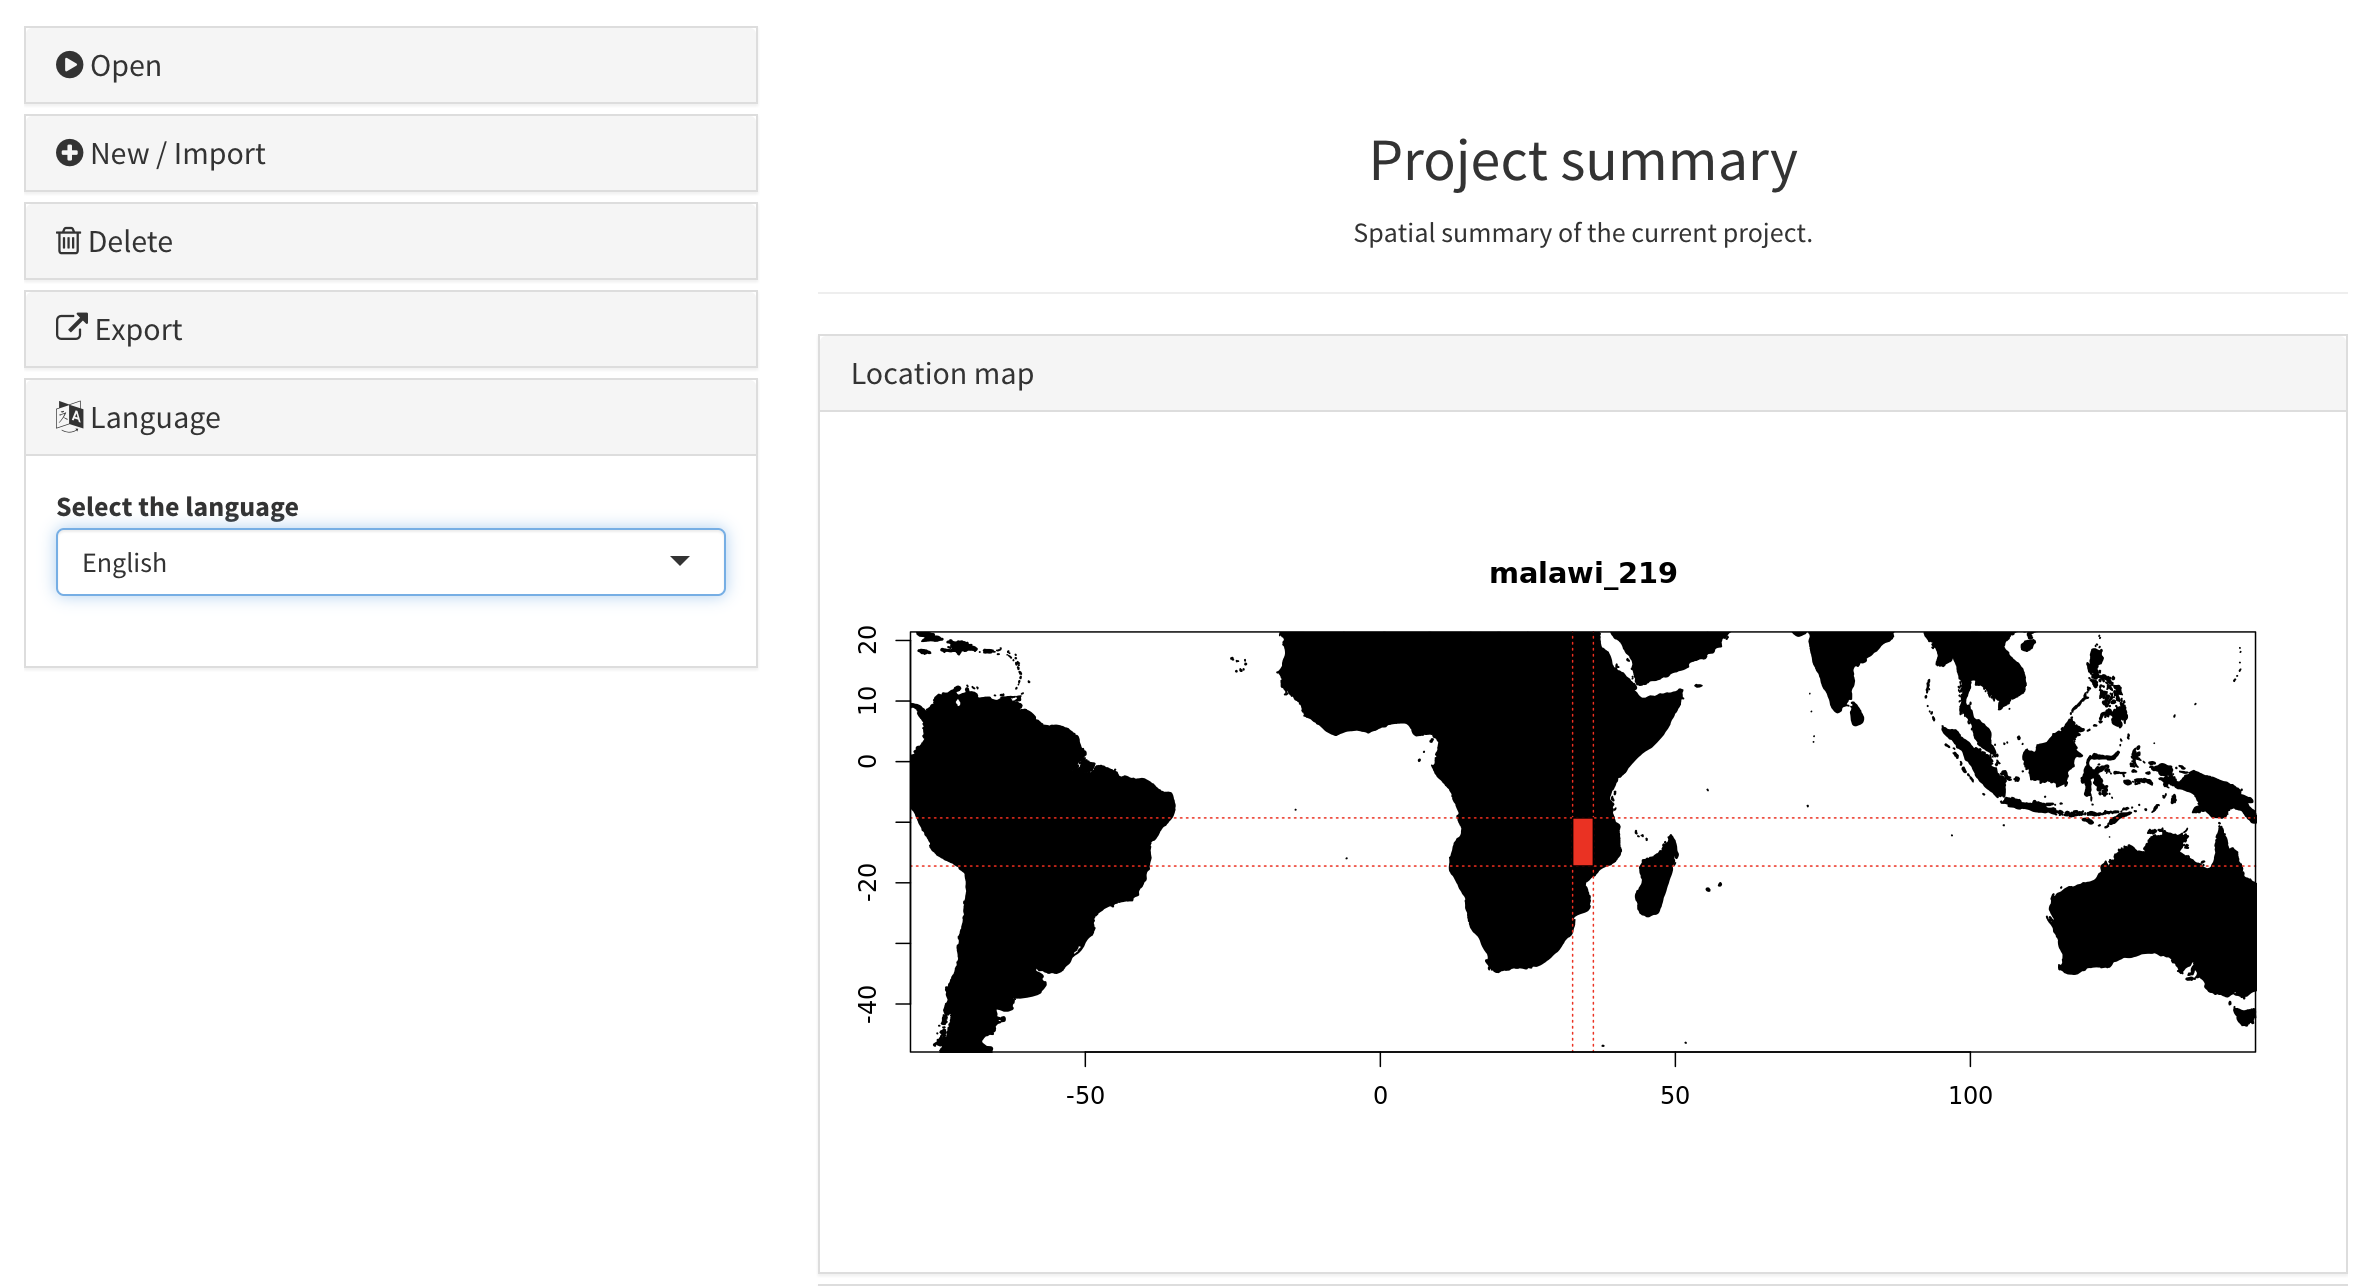This screenshot has height=1286, width=2374.
Task: Click the Project summary heading
Action: tap(1582, 161)
